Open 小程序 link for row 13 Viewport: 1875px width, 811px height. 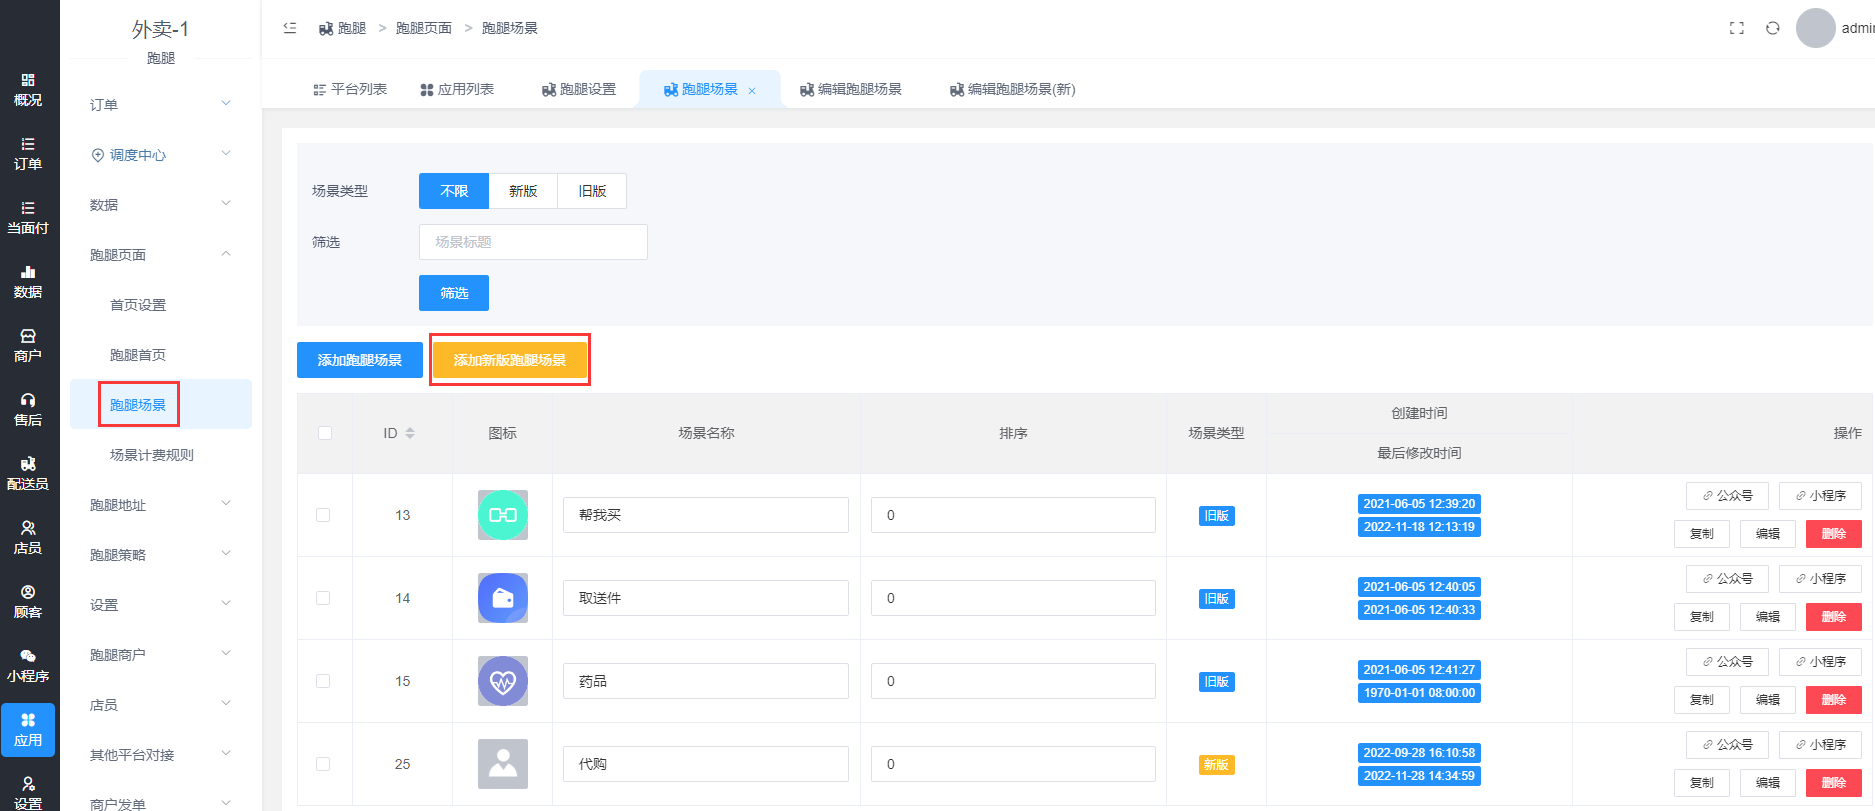pyautogui.click(x=1820, y=496)
